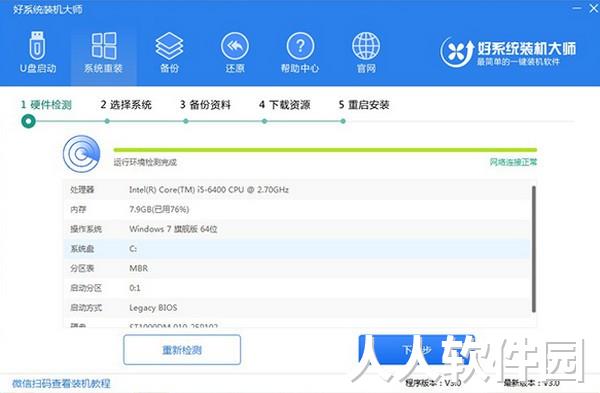
Task: Click the 好系统装机大师 window title
Action: (47, 9)
